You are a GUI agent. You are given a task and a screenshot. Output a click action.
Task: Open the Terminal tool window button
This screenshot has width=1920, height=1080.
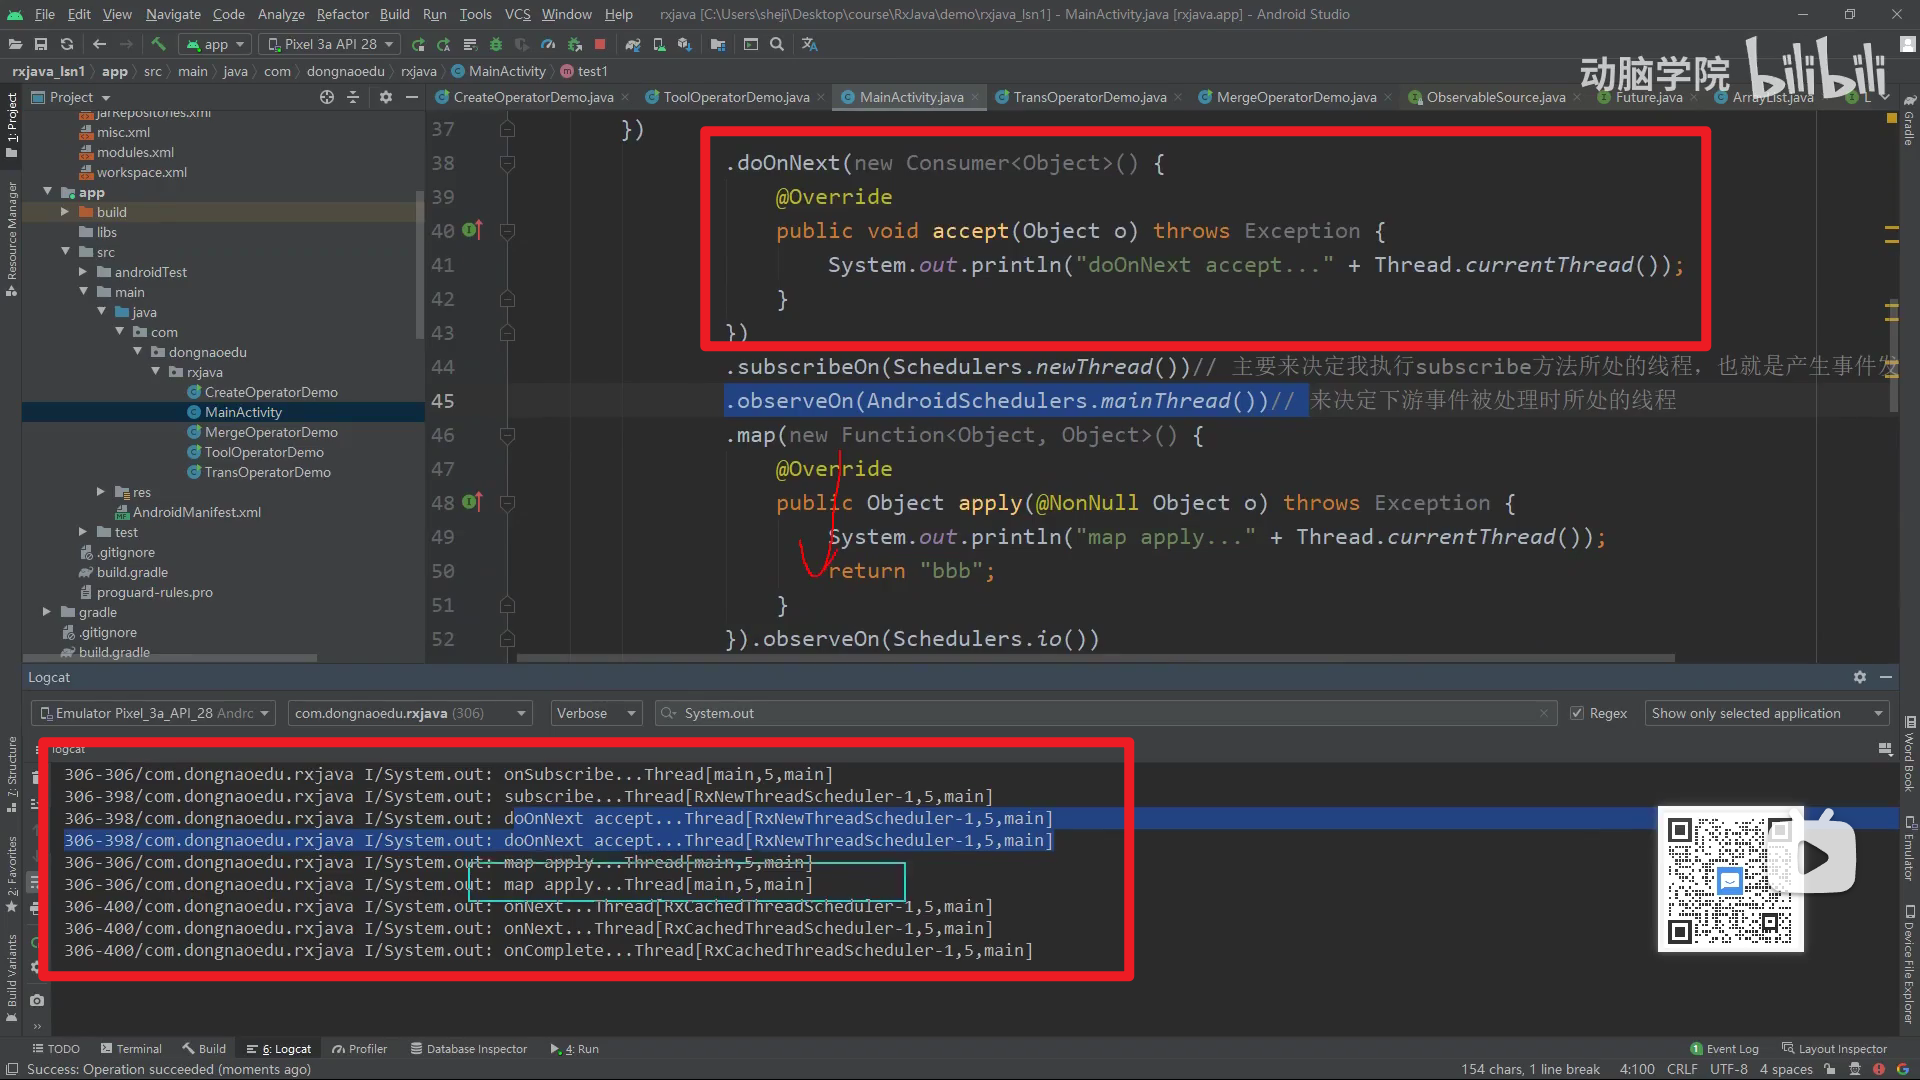click(131, 1049)
